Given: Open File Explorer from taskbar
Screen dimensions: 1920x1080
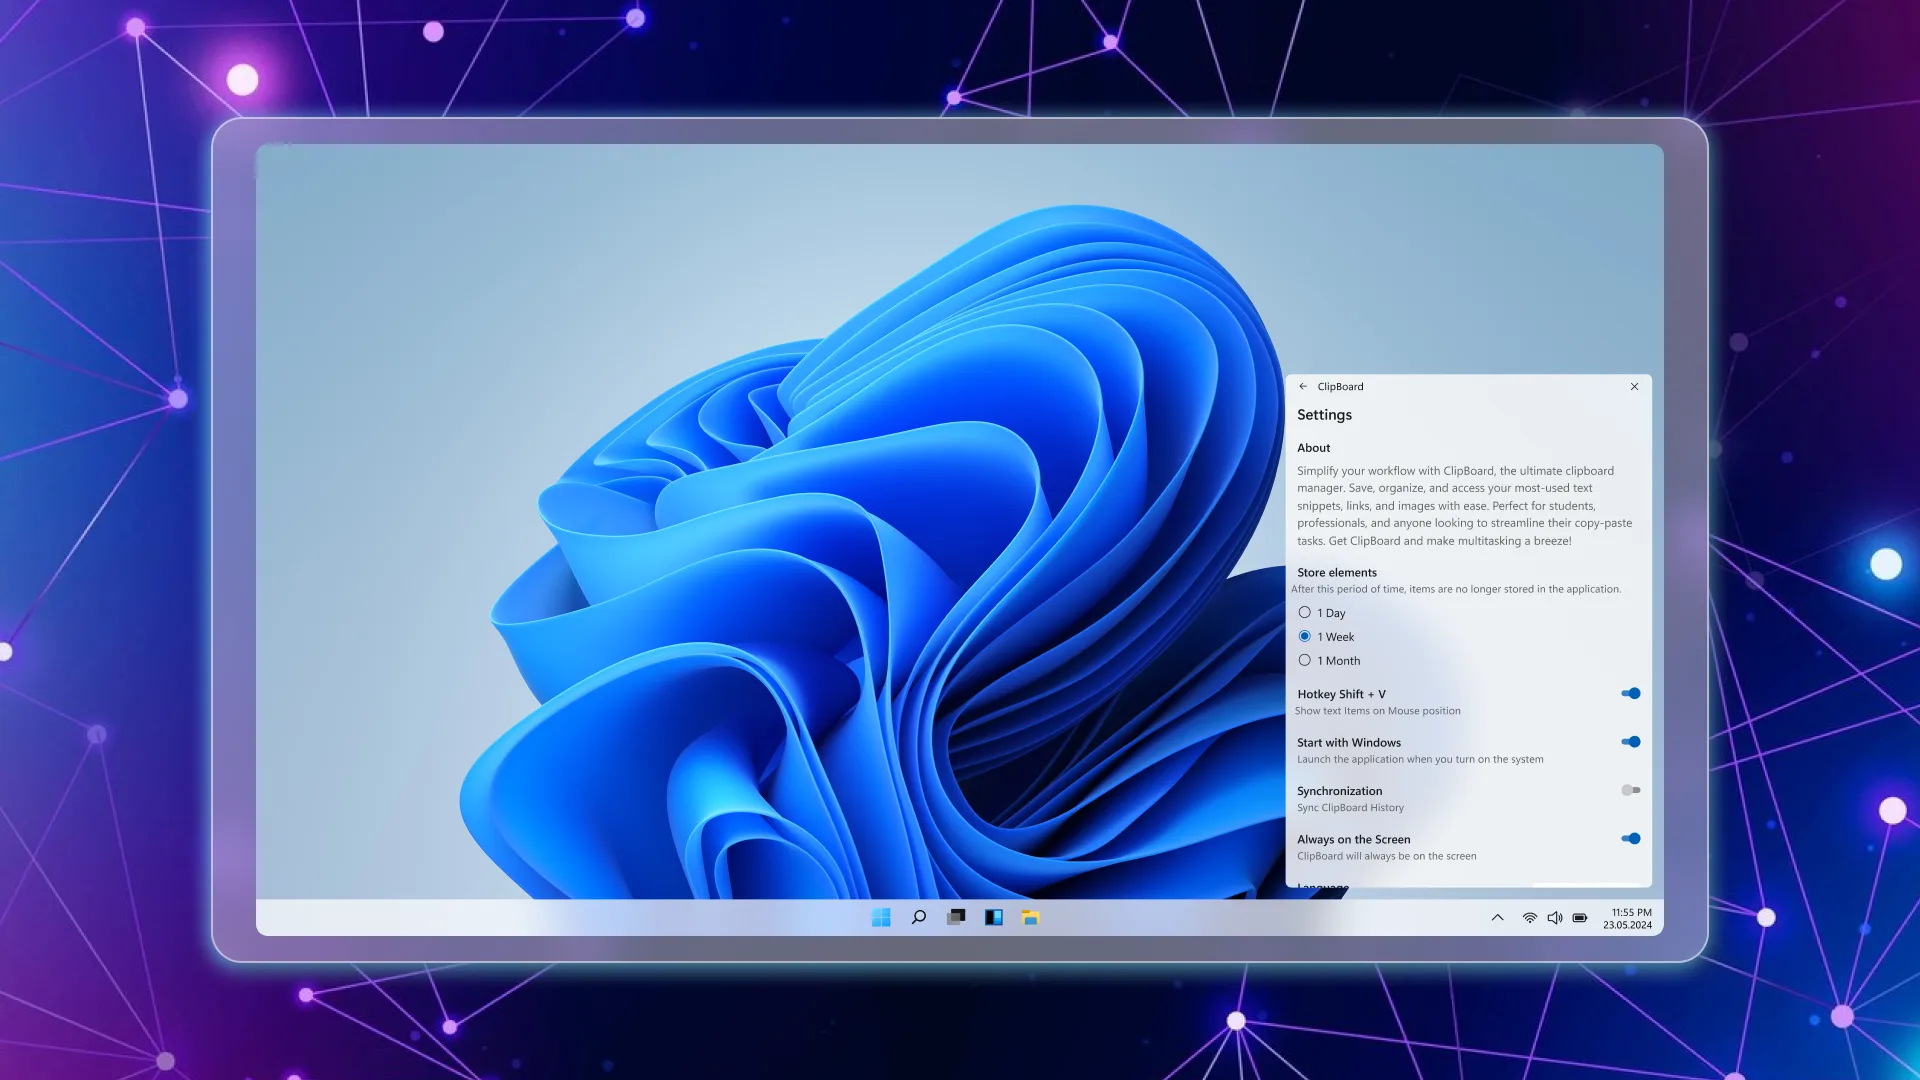Looking at the screenshot, I should click(x=1030, y=917).
